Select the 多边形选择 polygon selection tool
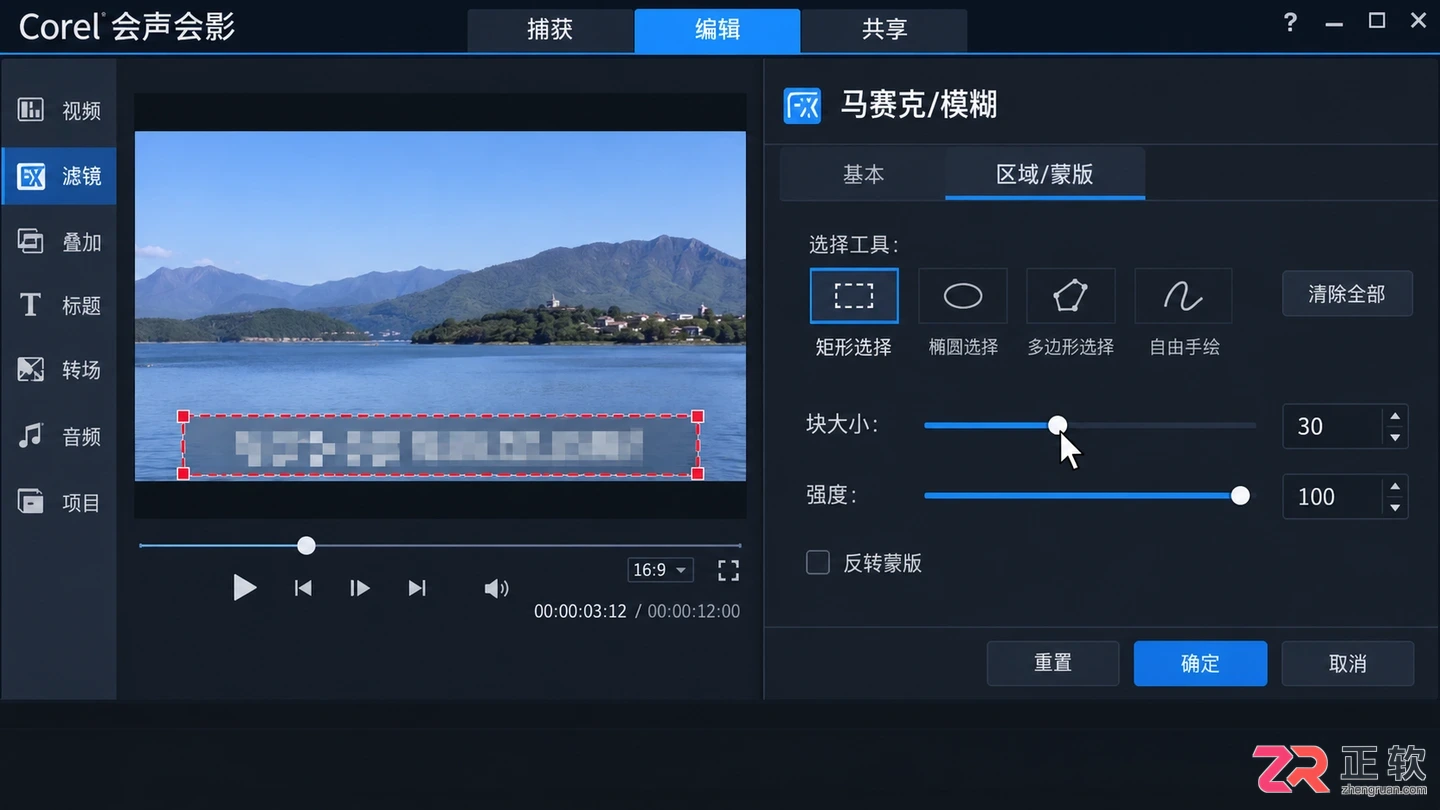Screen dimensions: 1440x810 (x=1071, y=296)
